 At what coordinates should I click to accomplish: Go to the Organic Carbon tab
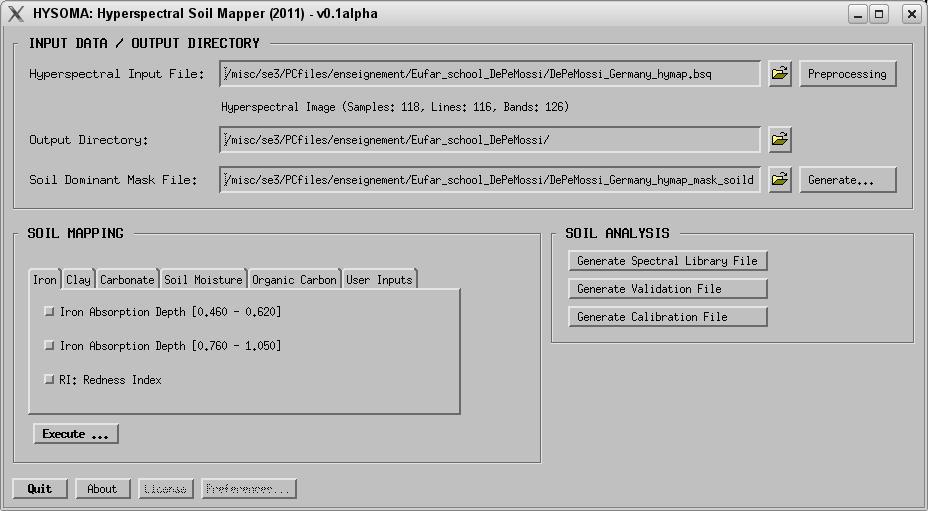pyautogui.click(x=294, y=280)
